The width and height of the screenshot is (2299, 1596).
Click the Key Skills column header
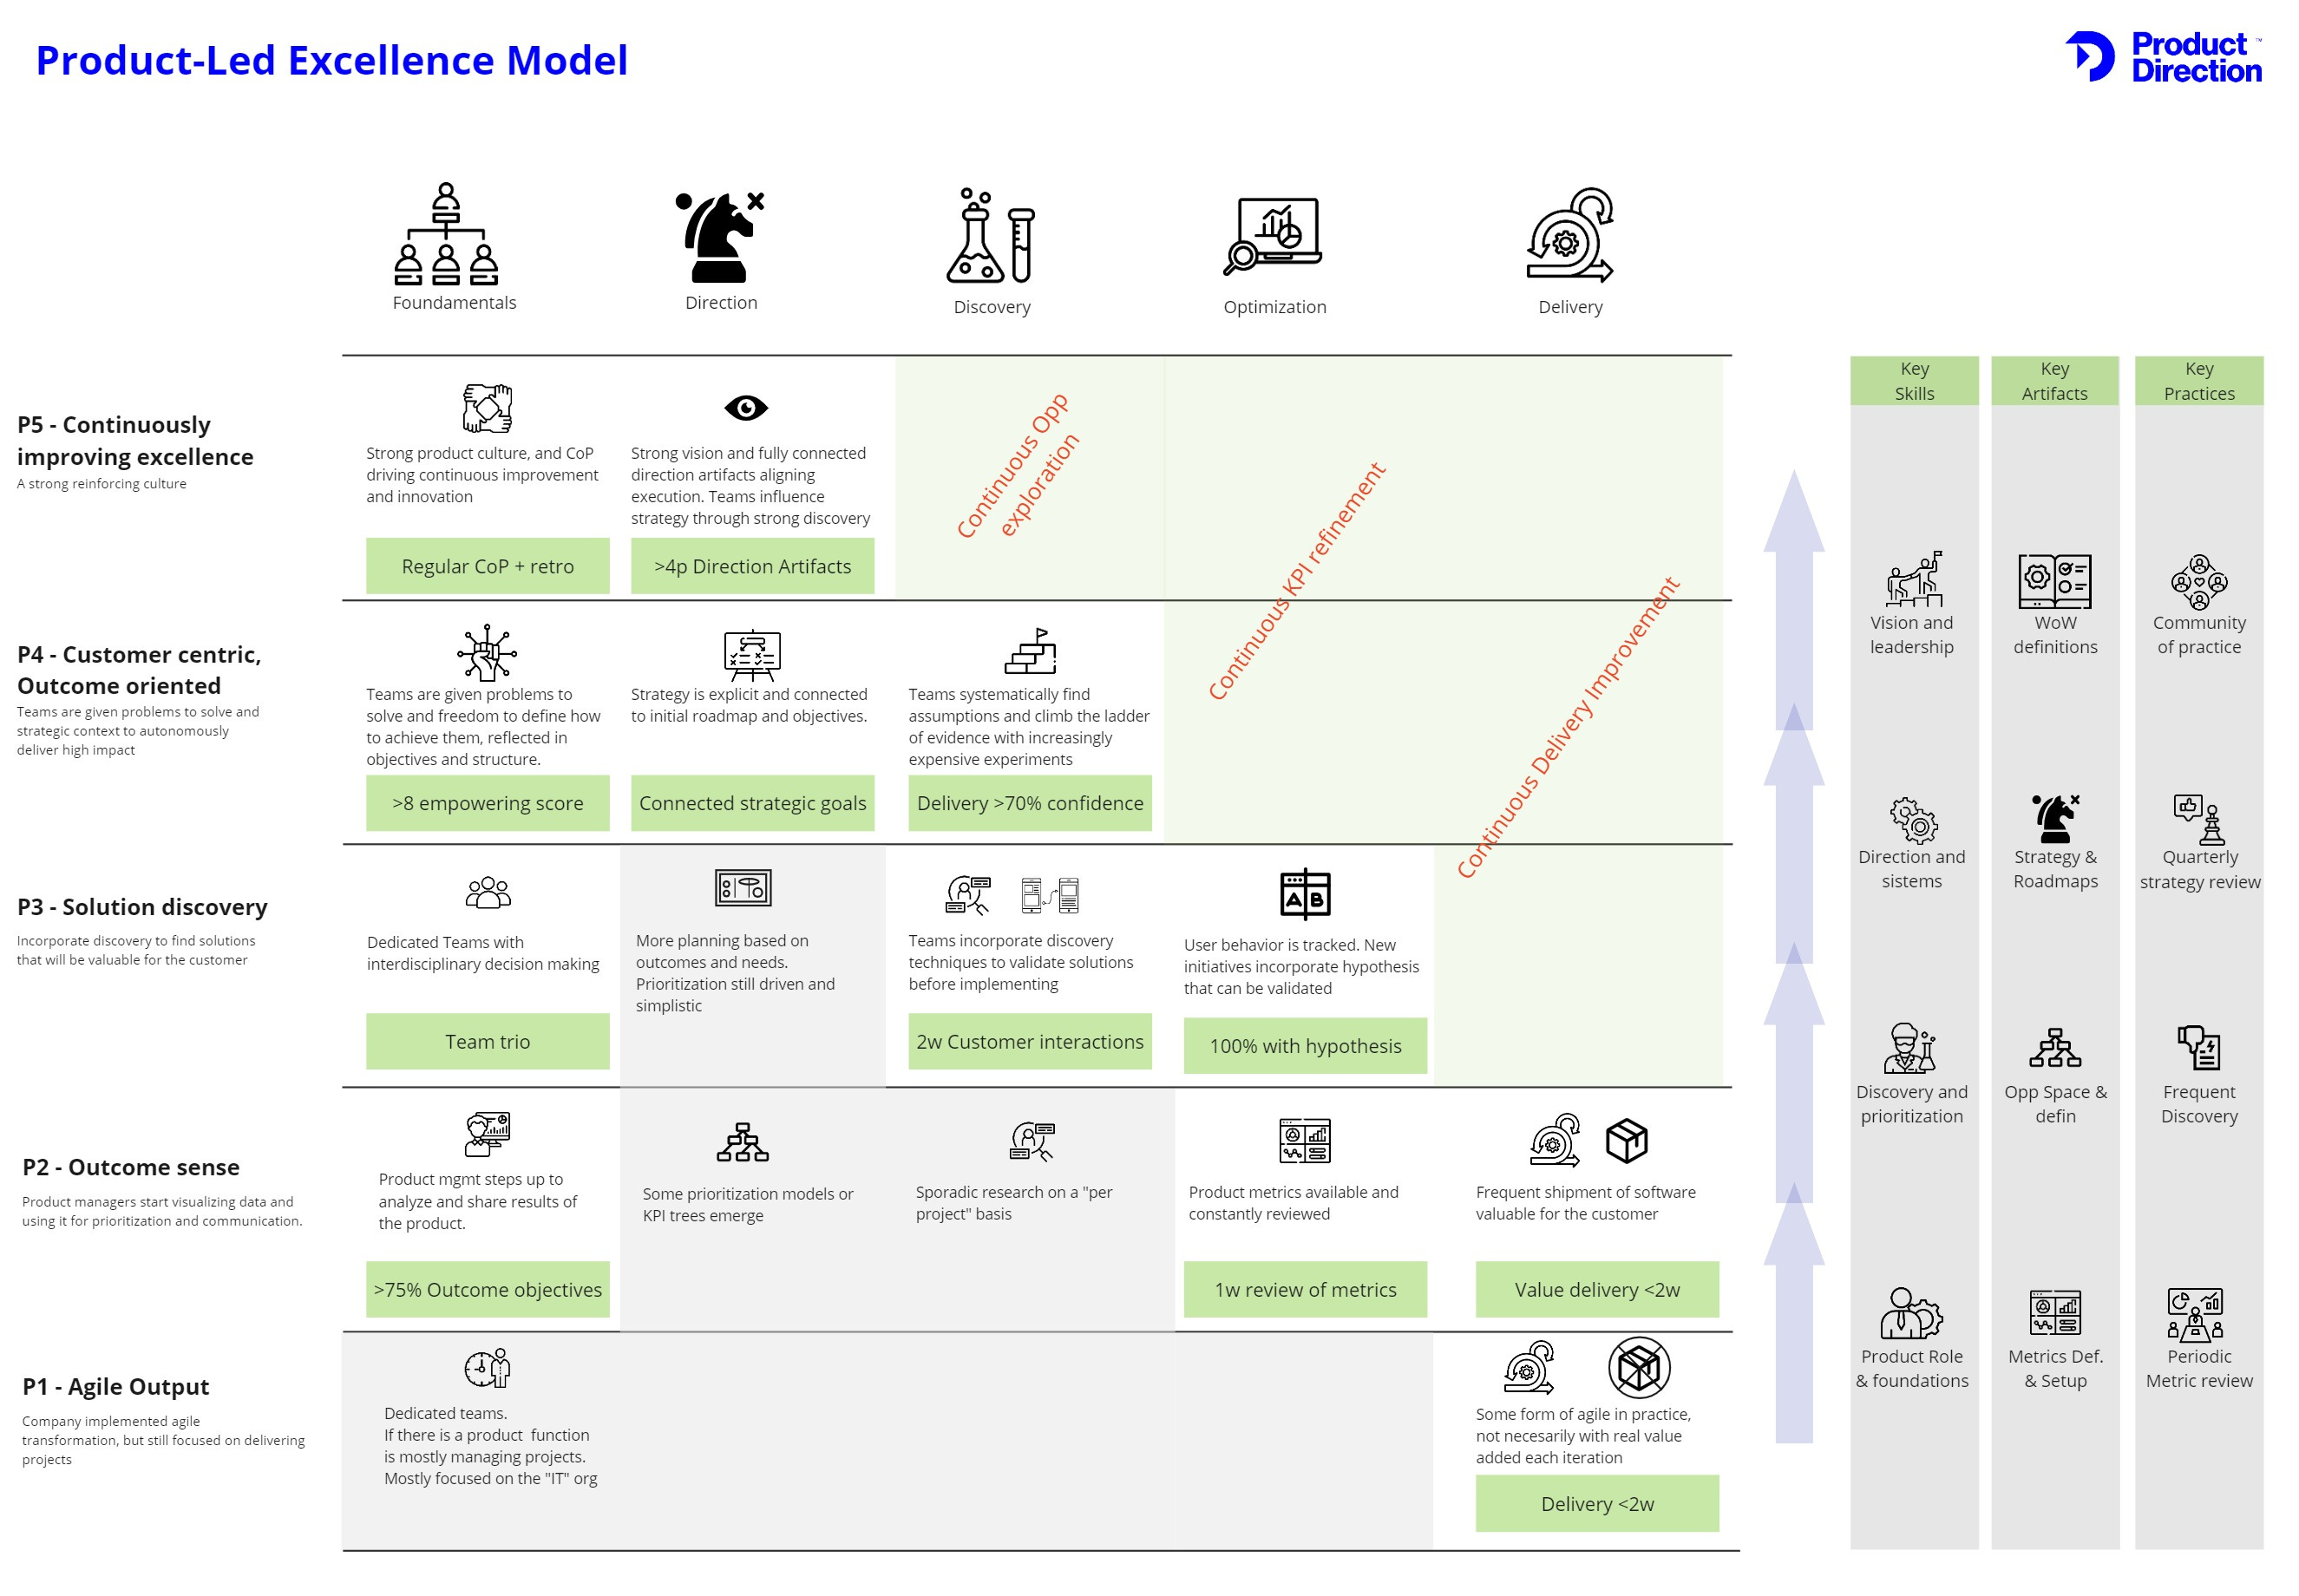1913,381
